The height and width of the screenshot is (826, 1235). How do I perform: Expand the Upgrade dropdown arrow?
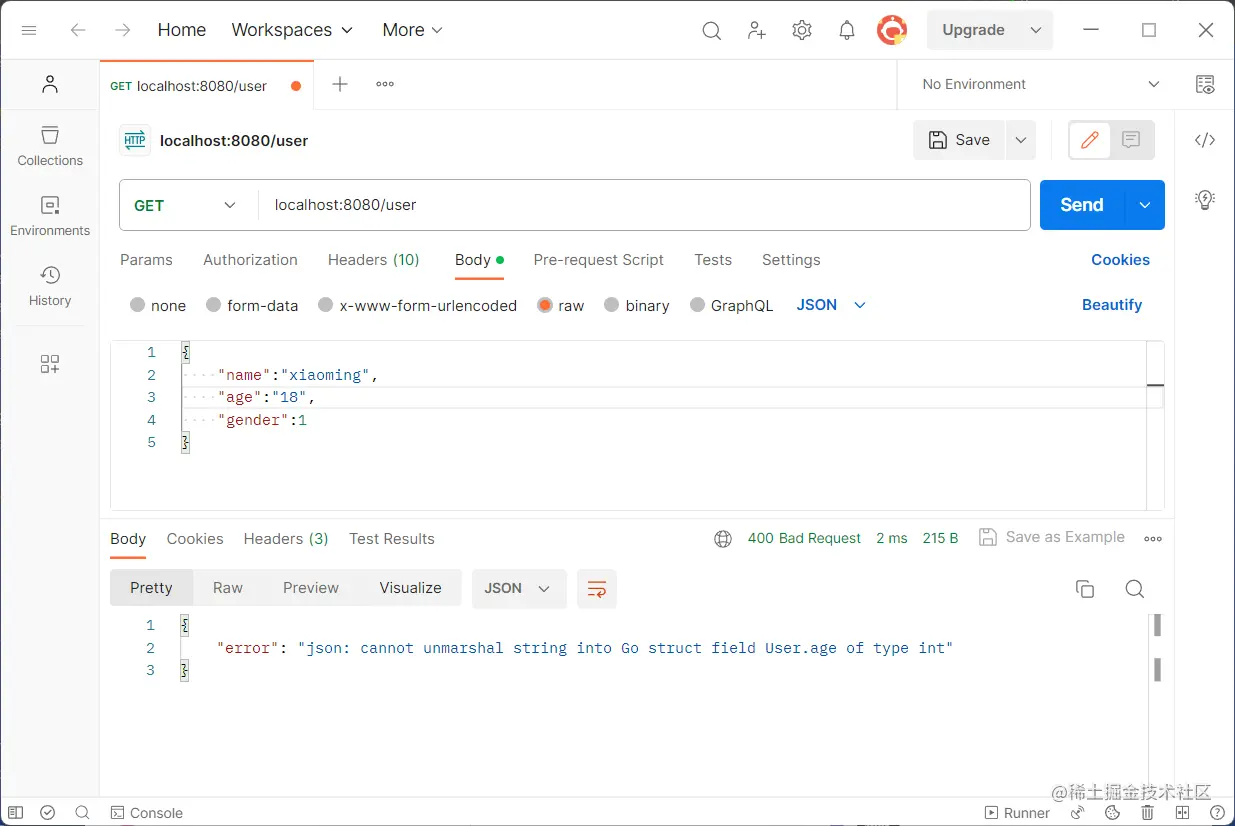tap(1035, 30)
